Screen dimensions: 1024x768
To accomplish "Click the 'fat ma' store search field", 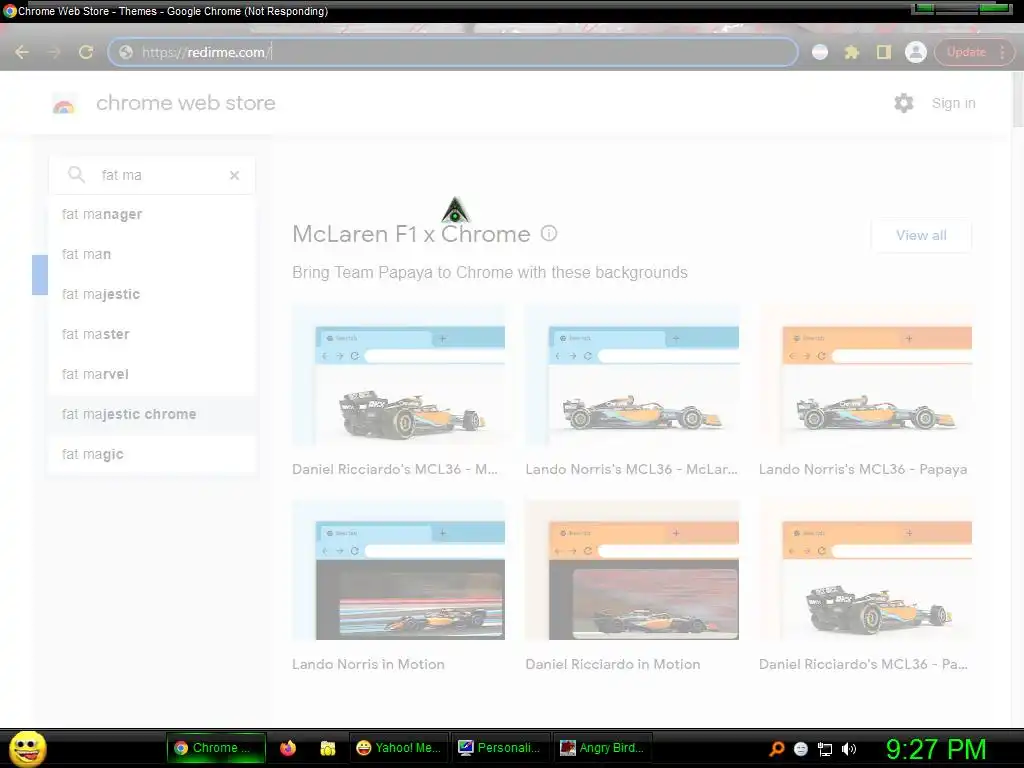I will (x=152, y=175).
